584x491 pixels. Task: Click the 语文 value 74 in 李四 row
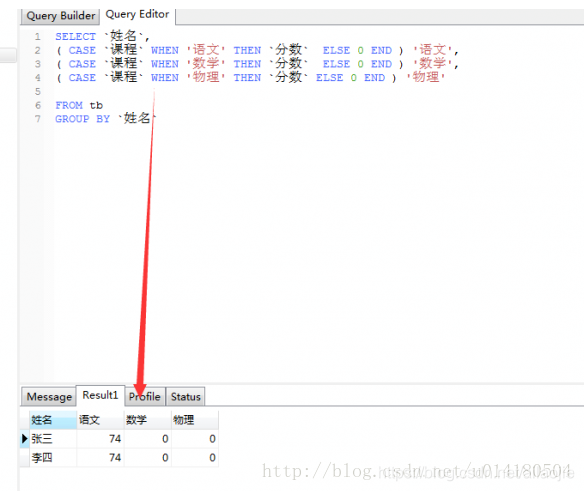pos(100,457)
